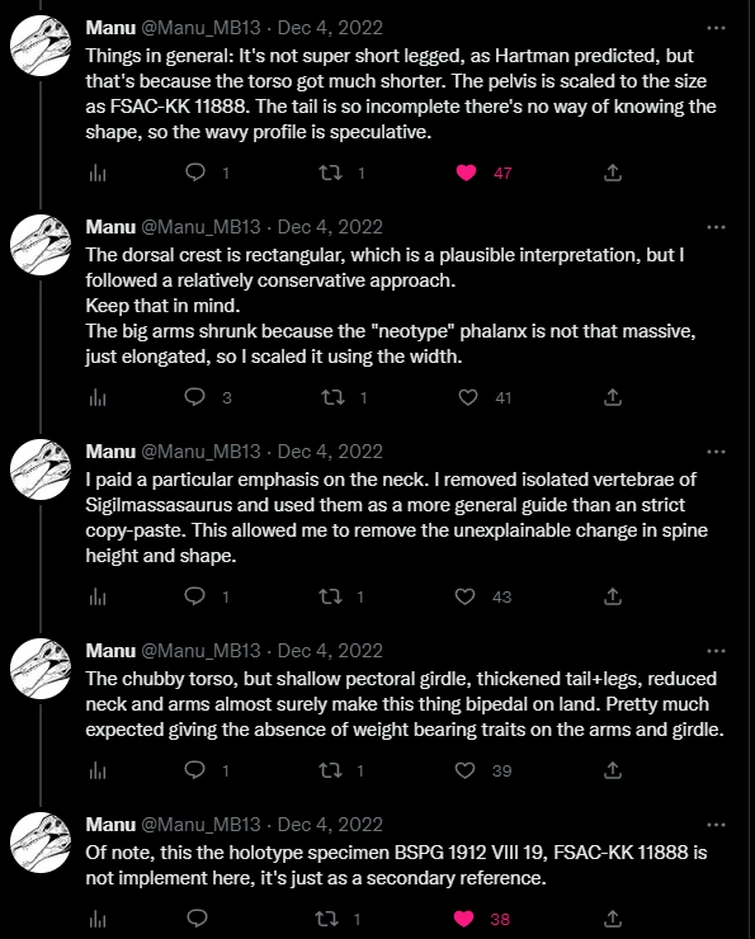Reply to the holotype specimen tweet

coord(196,918)
